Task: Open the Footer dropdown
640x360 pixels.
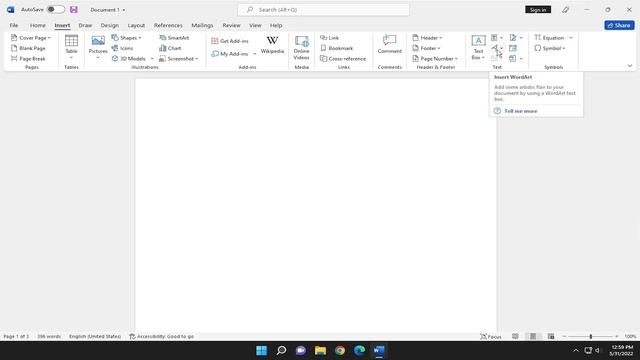Action: coord(426,48)
